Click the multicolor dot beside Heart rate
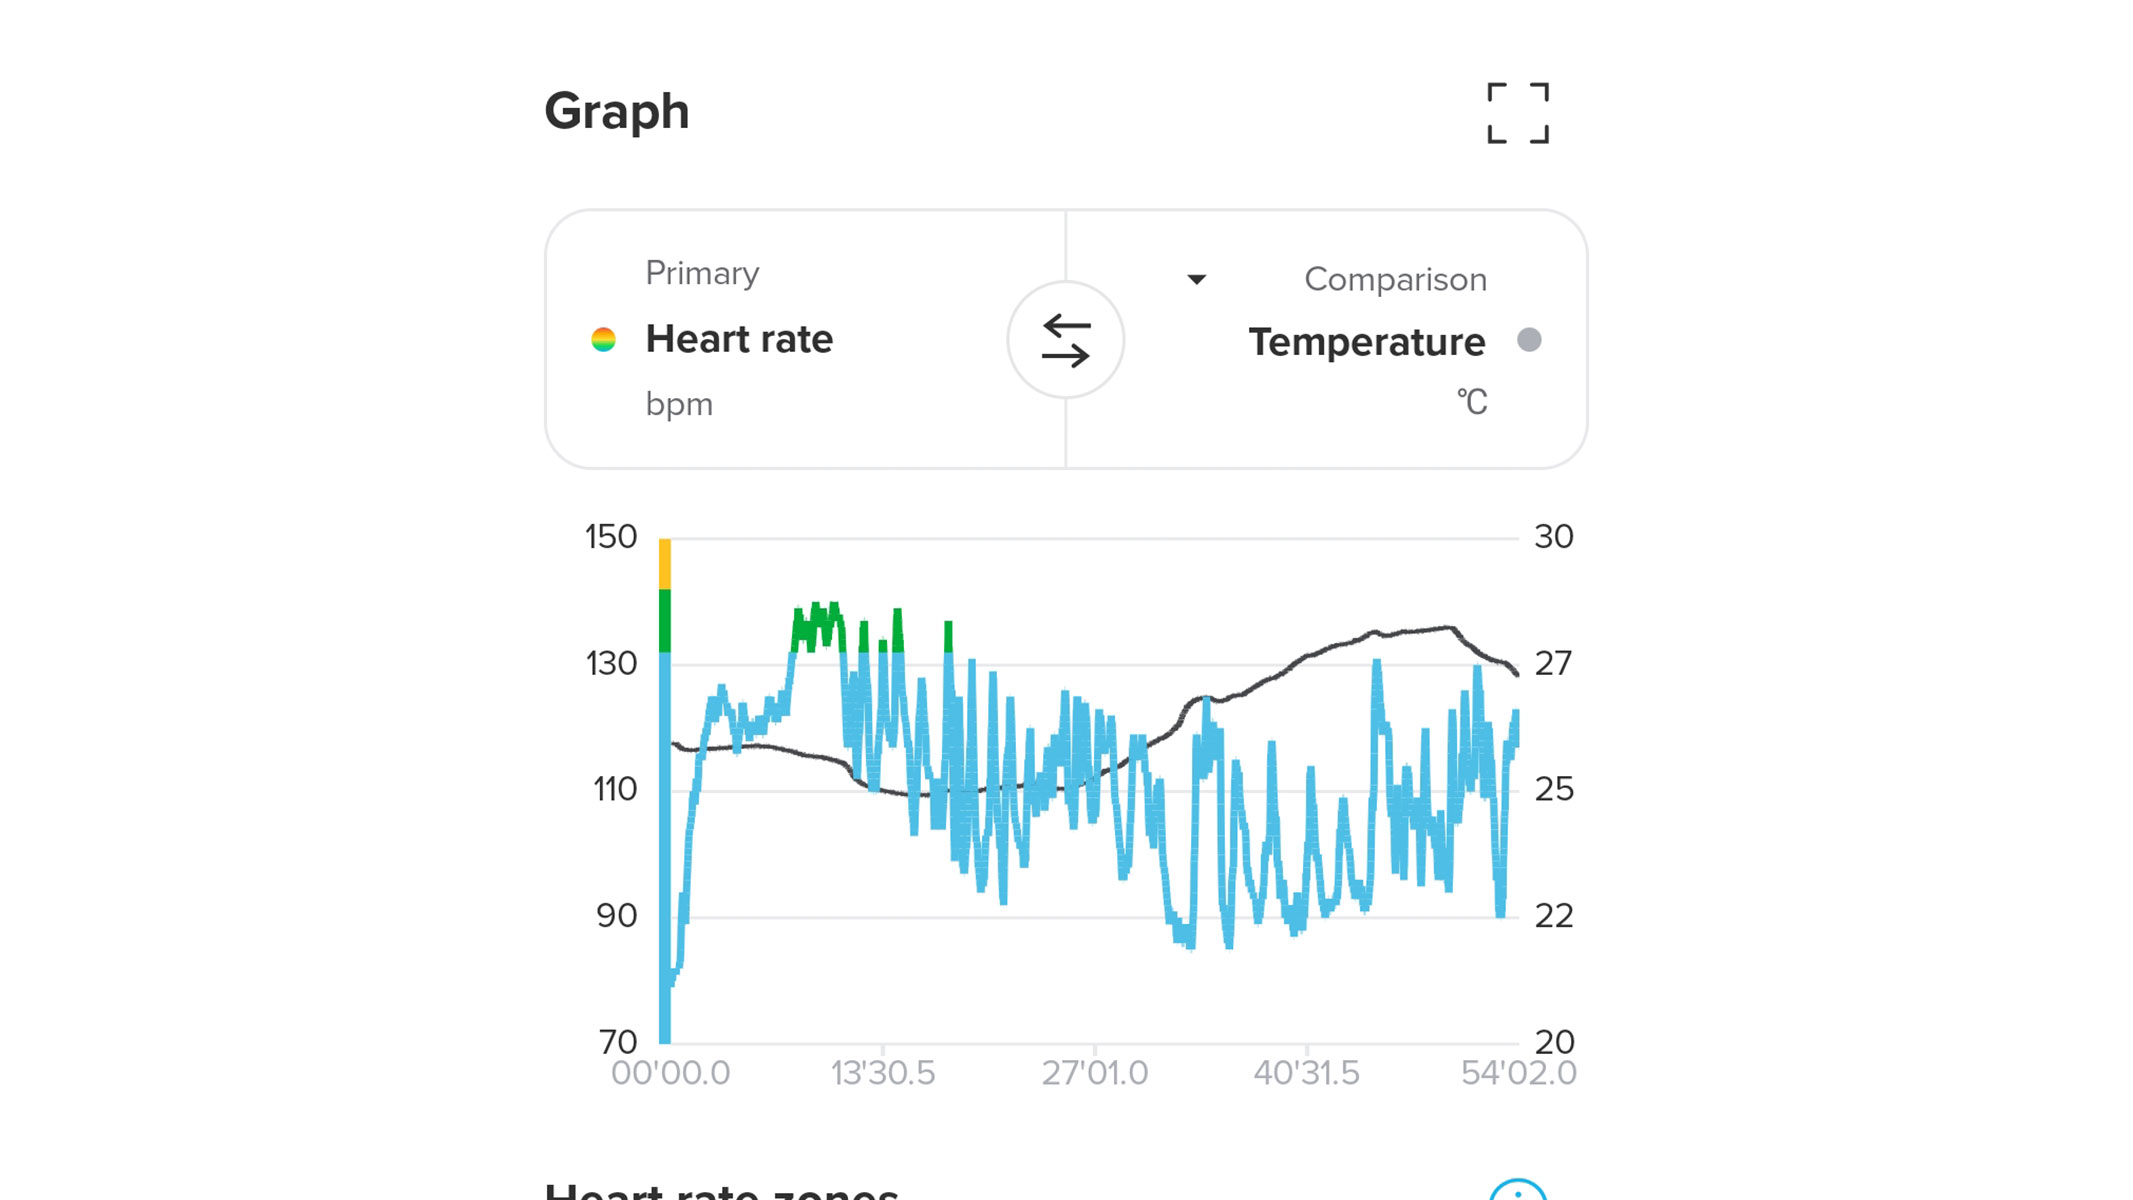This screenshot has width=2133, height=1200. [605, 338]
